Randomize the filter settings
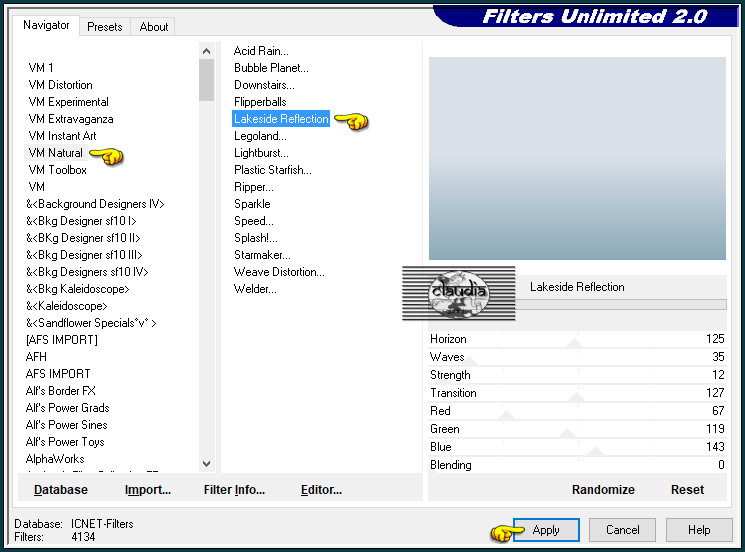 coord(603,490)
